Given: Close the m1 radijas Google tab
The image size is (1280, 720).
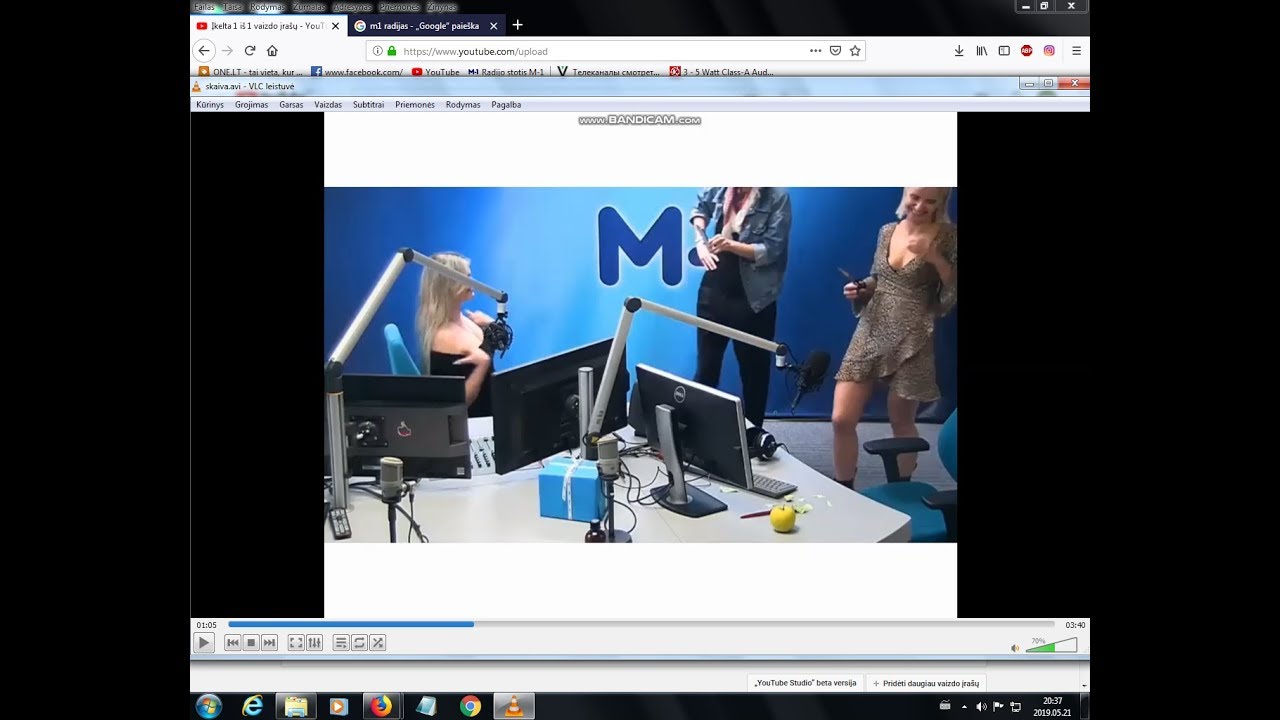Looking at the screenshot, I should pos(493,26).
